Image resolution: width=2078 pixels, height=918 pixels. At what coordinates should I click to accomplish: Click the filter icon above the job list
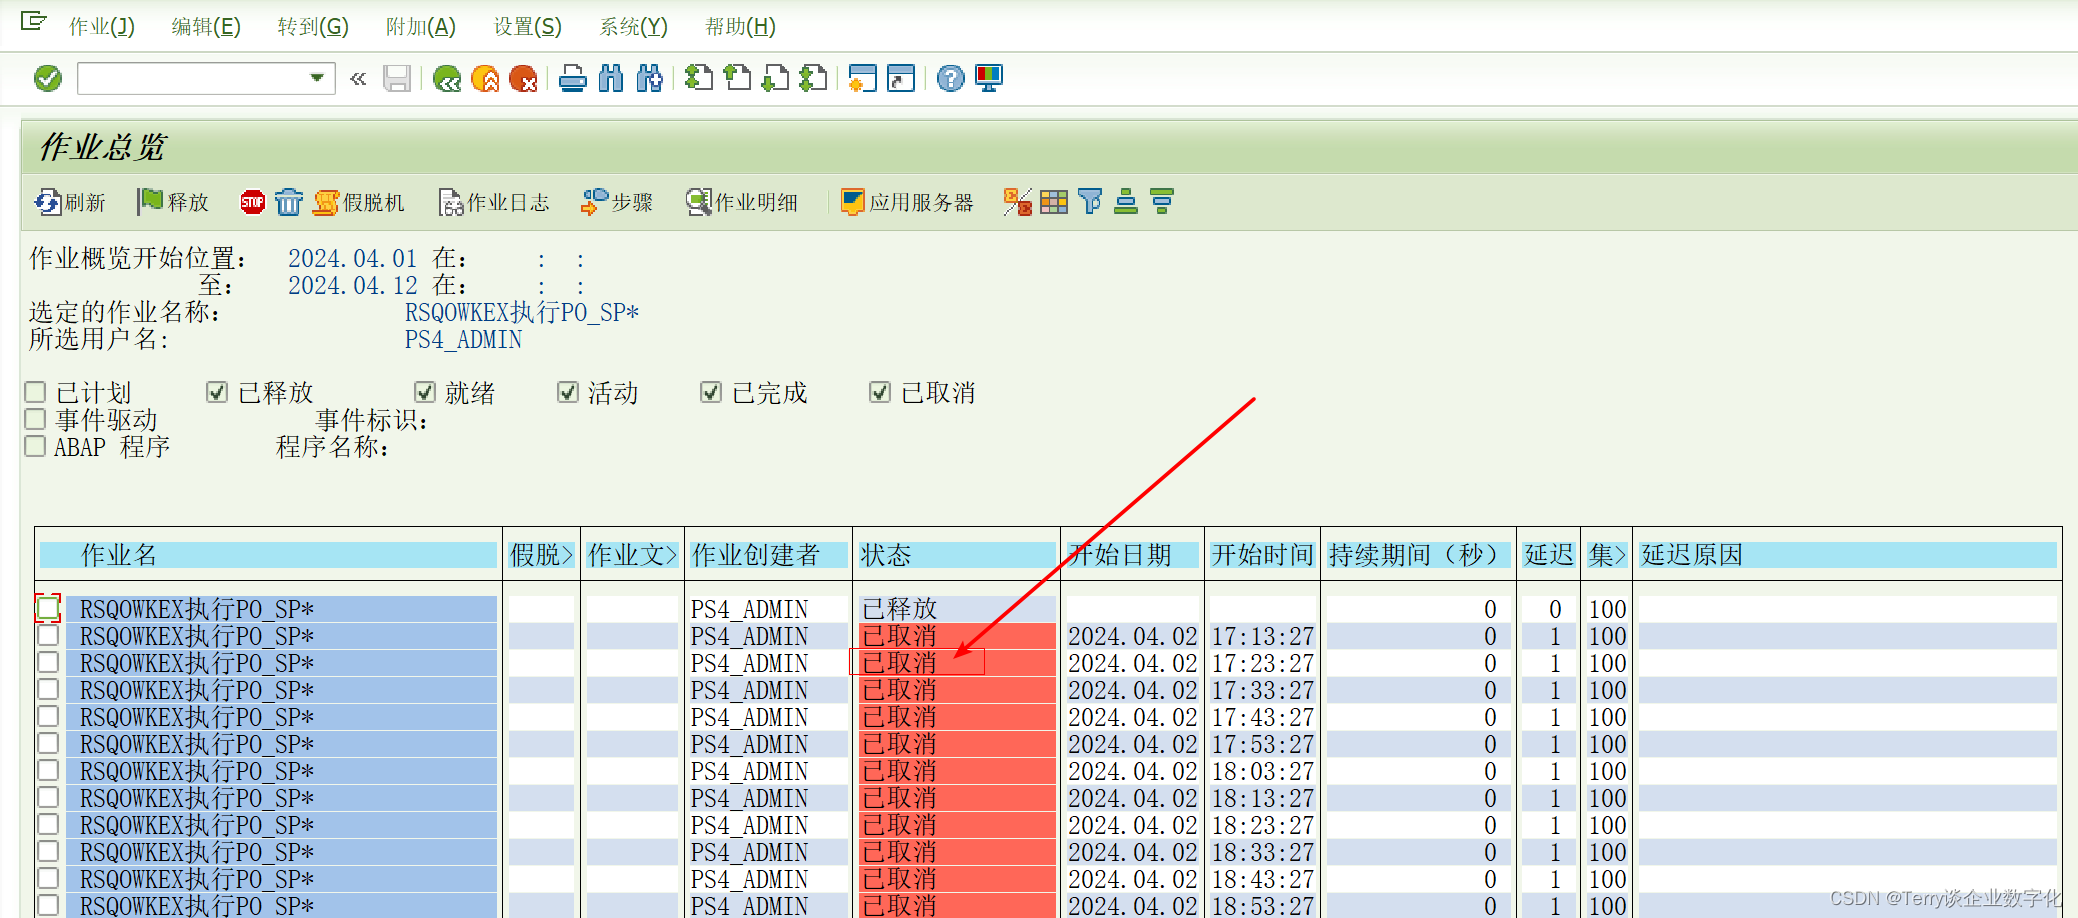1088,201
